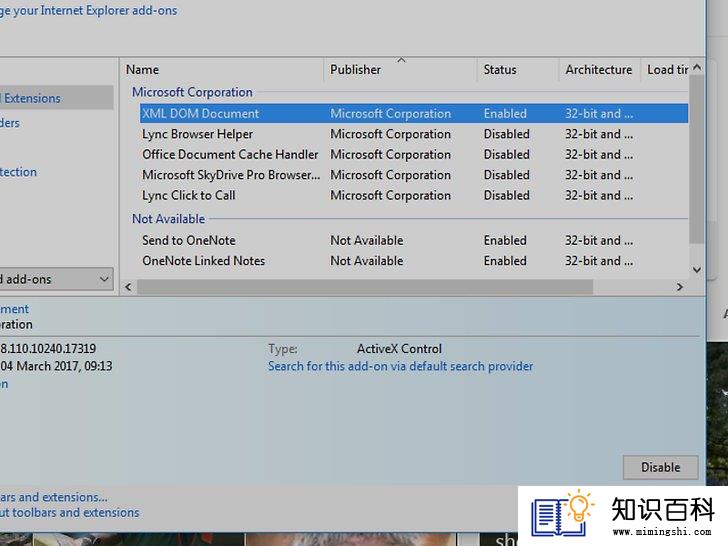Click horizontal scrollbar left arrow
The height and width of the screenshot is (546, 728).
(x=128, y=287)
